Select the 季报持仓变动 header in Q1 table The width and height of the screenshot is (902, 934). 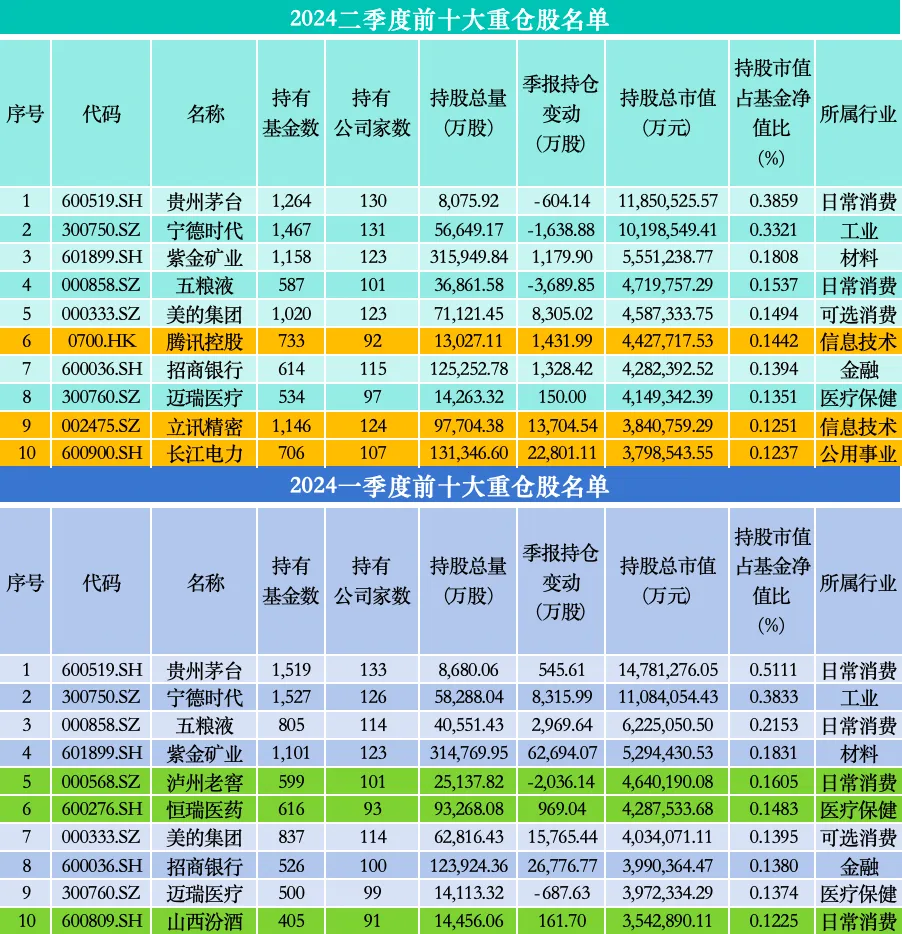coord(561,581)
